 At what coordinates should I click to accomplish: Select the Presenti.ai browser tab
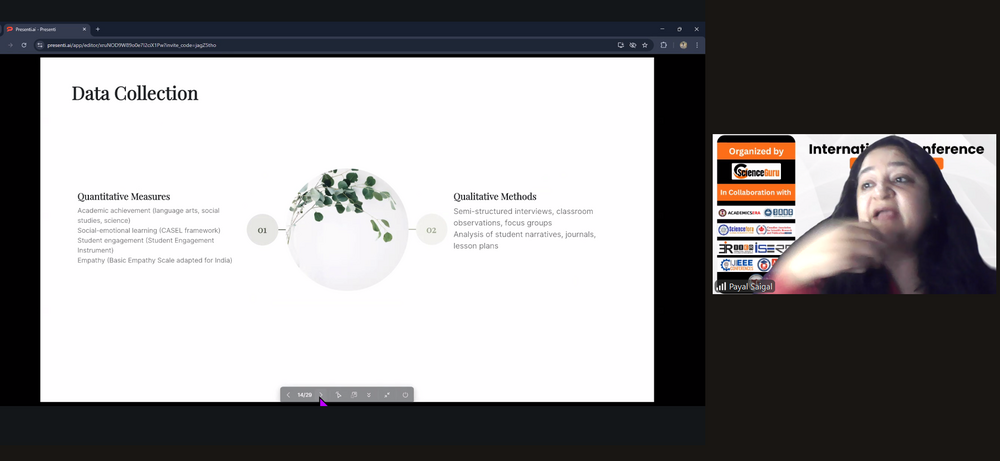pos(45,29)
